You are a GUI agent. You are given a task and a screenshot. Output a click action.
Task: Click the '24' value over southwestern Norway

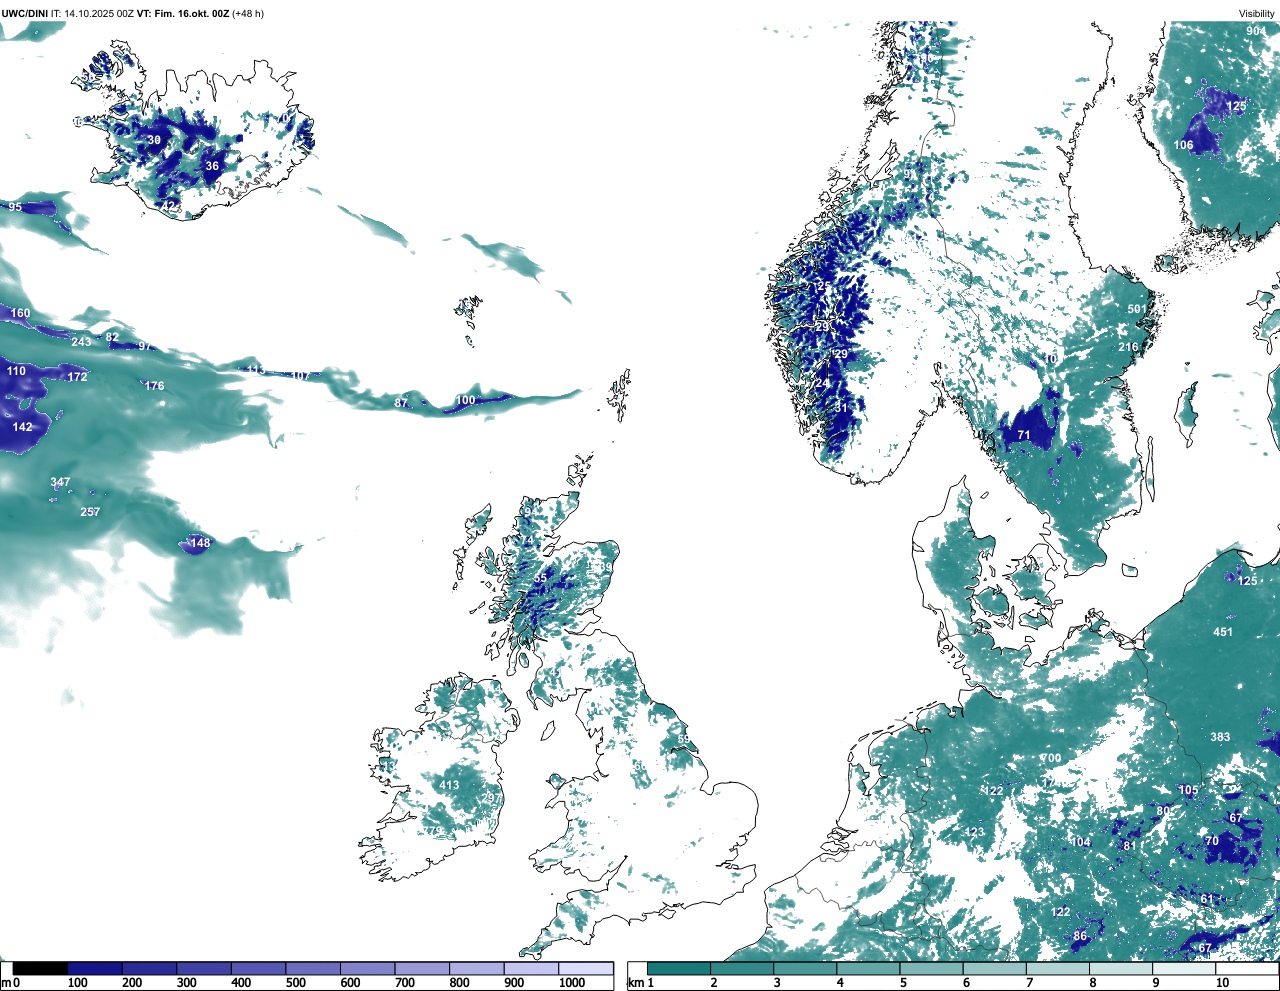822,383
